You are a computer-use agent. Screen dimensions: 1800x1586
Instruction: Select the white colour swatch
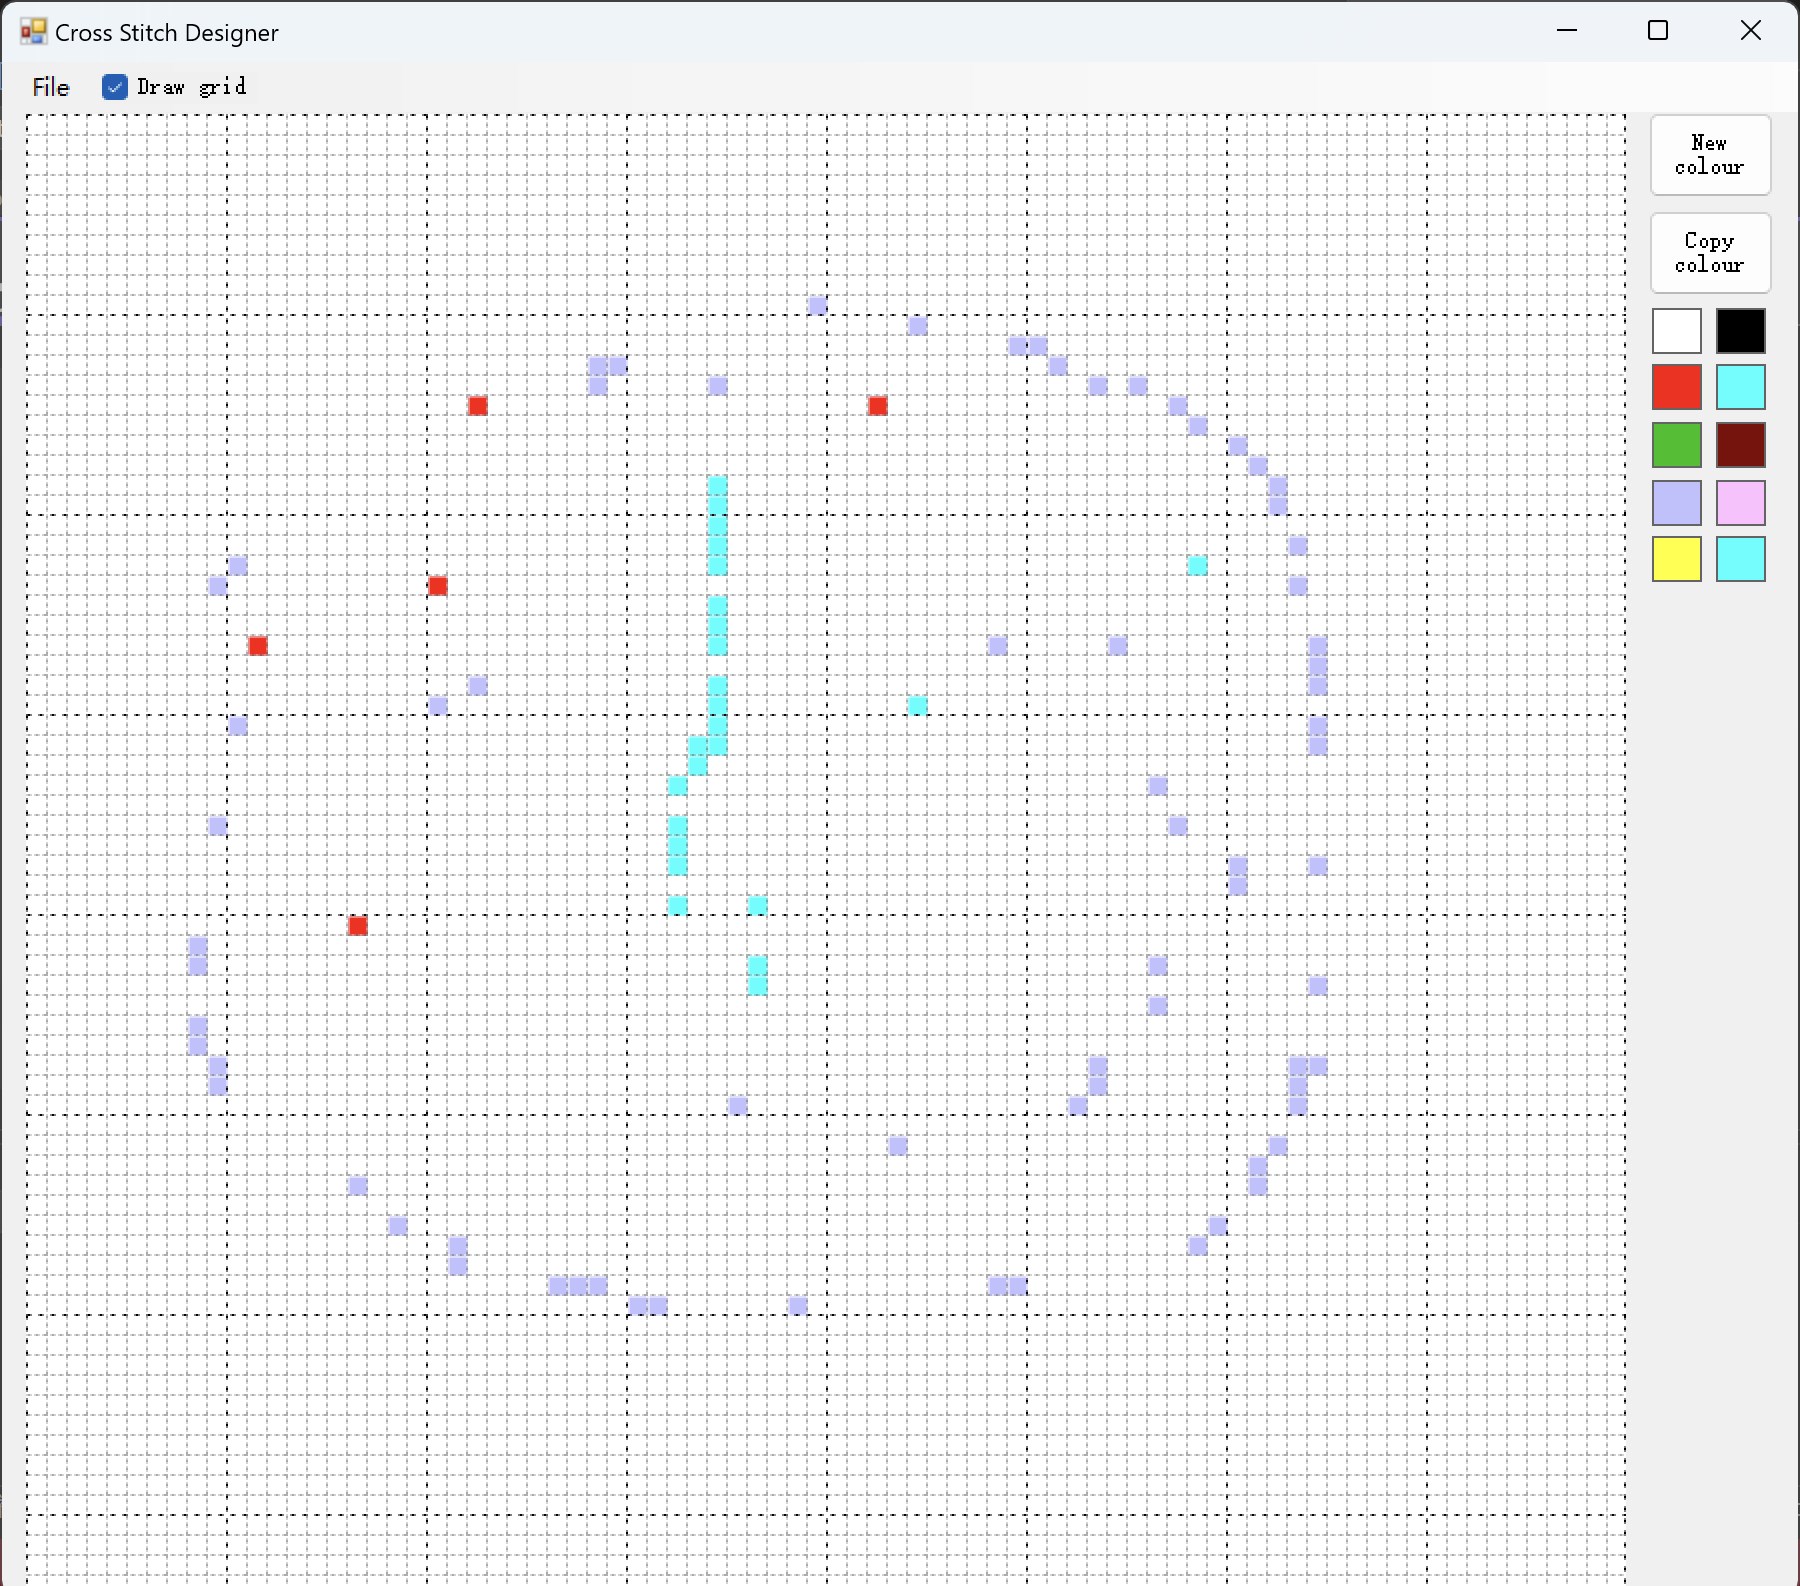(x=1677, y=331)
